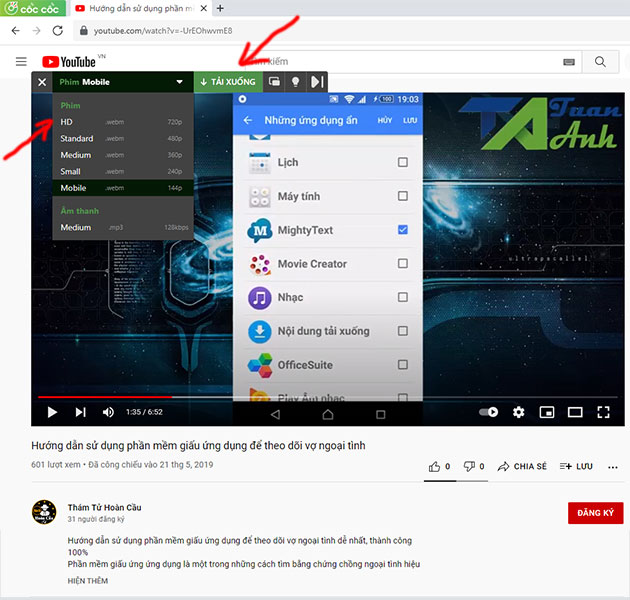Skip to next video in player controls
Screen dimensions: 630x600
(x=81, y=412)
